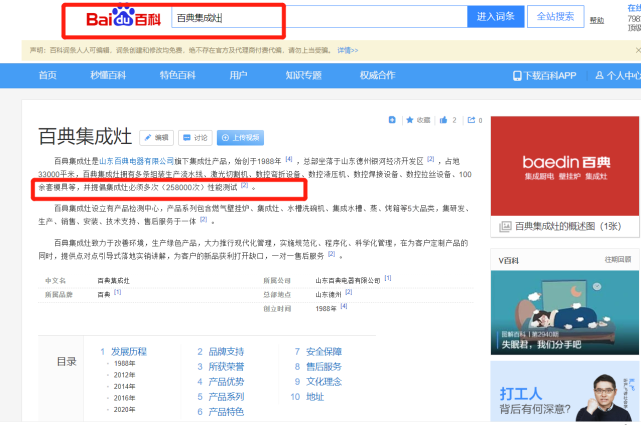Go to the 首页 tab
The width and height of the screenshot is (641, 425).
click(x=48, y=75)
